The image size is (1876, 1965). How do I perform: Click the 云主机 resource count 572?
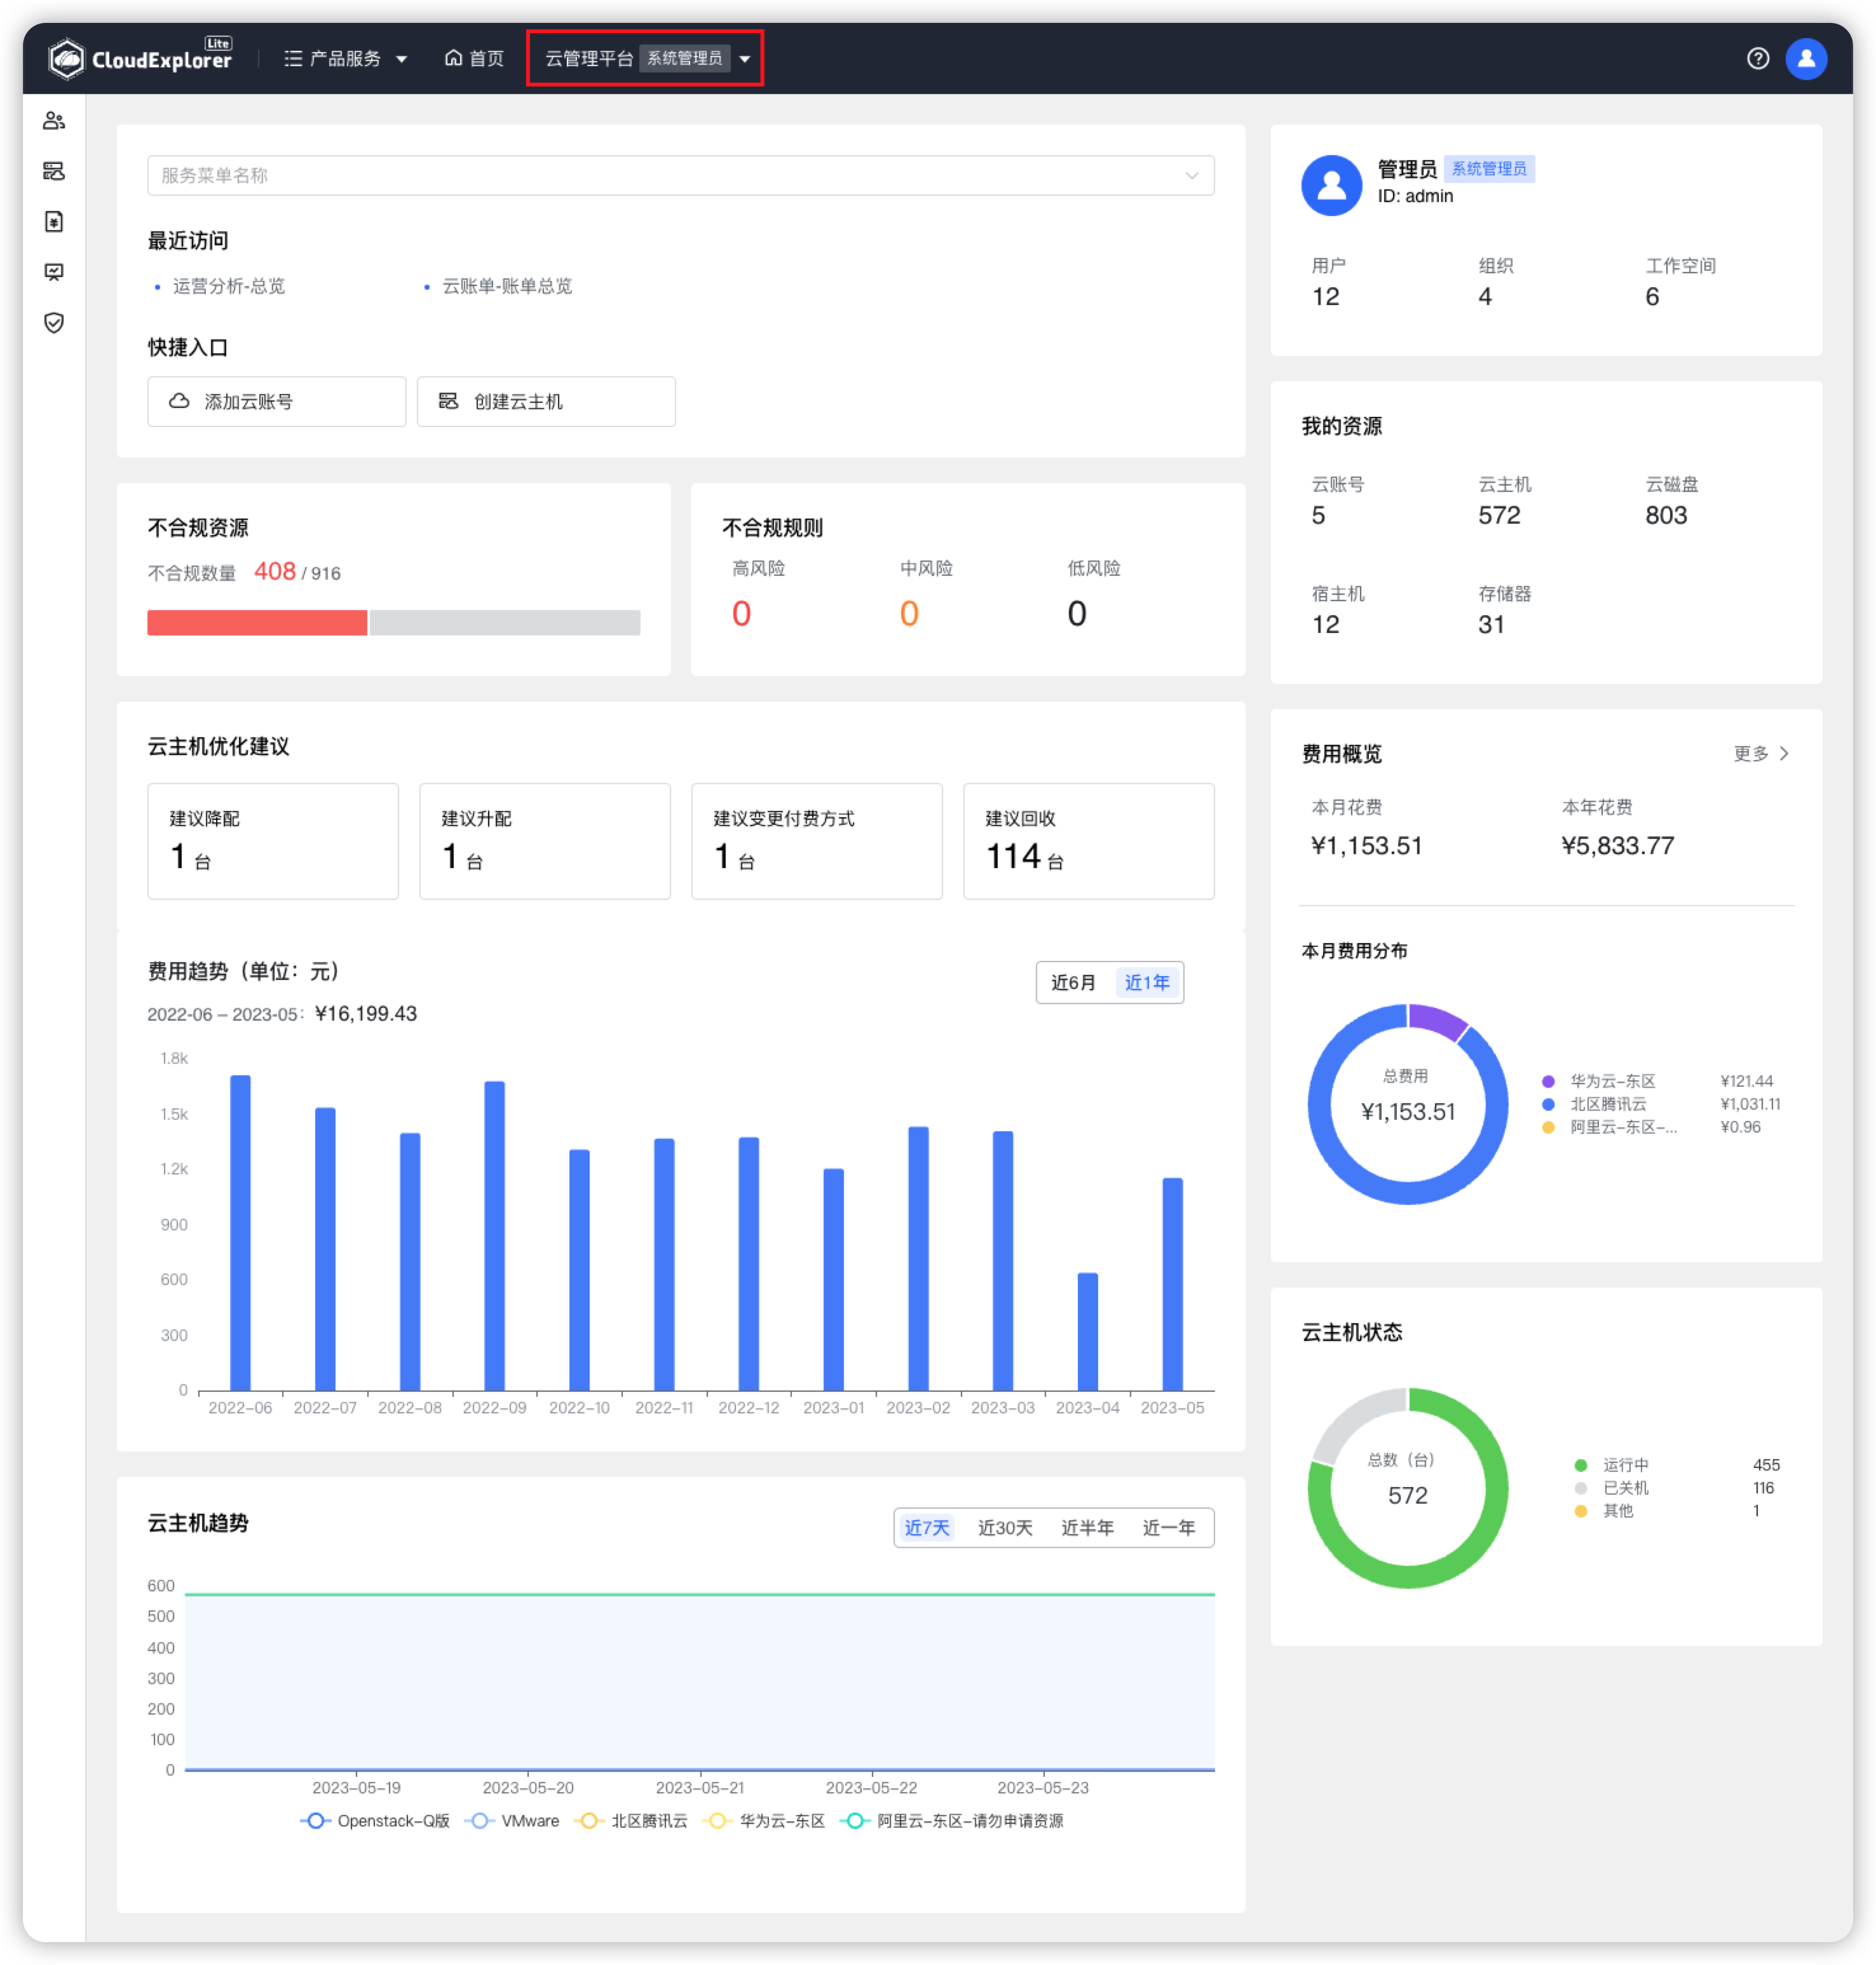click(1499, 515)
